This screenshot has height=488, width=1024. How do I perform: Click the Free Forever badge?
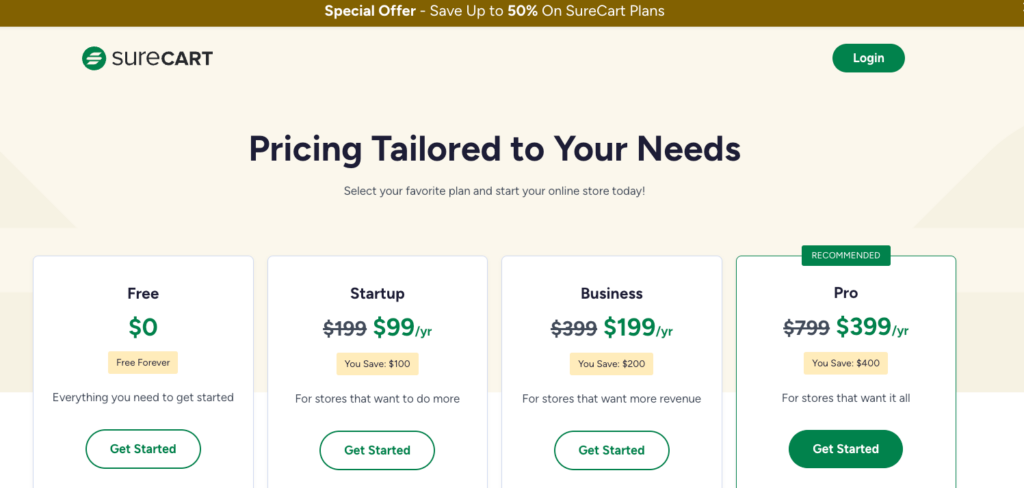[143, 363]
